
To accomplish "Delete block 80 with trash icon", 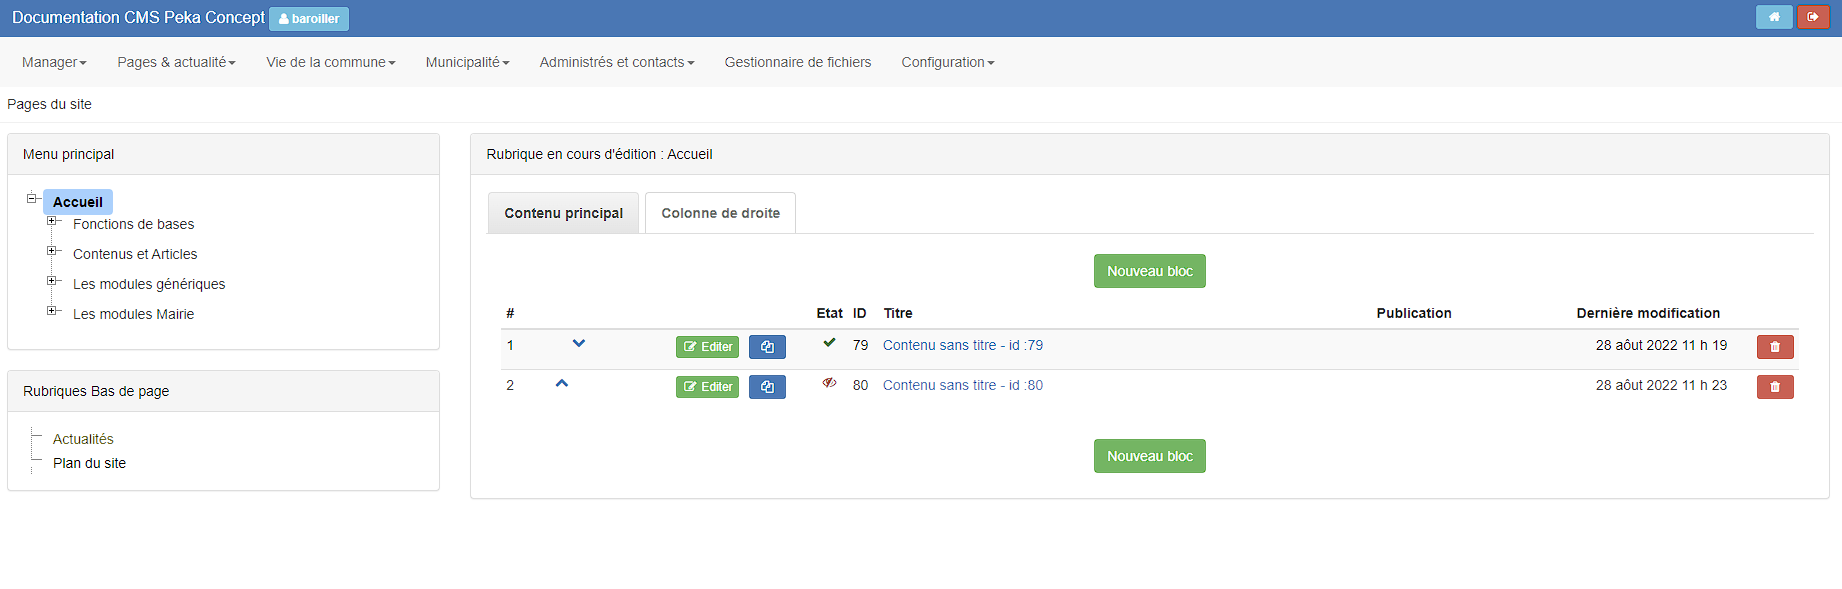I will (x=1775, y=387).
